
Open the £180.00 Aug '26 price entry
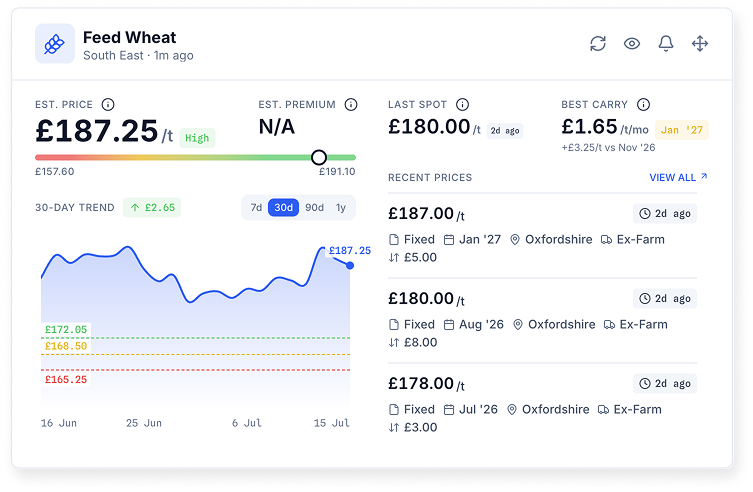[542, 320]
